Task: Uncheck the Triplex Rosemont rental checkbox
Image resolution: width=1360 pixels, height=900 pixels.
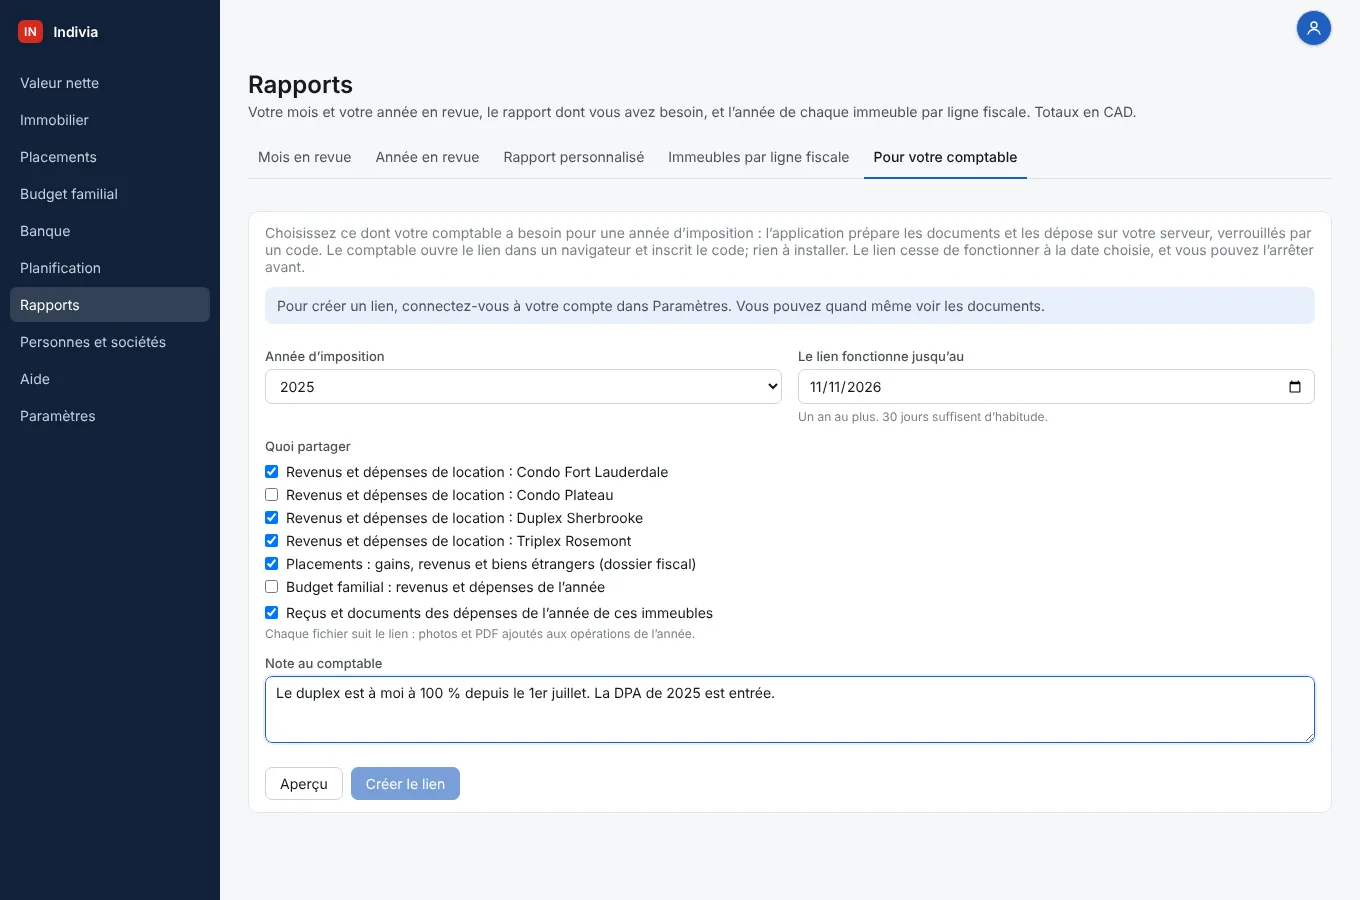Action: pos(271,541)
